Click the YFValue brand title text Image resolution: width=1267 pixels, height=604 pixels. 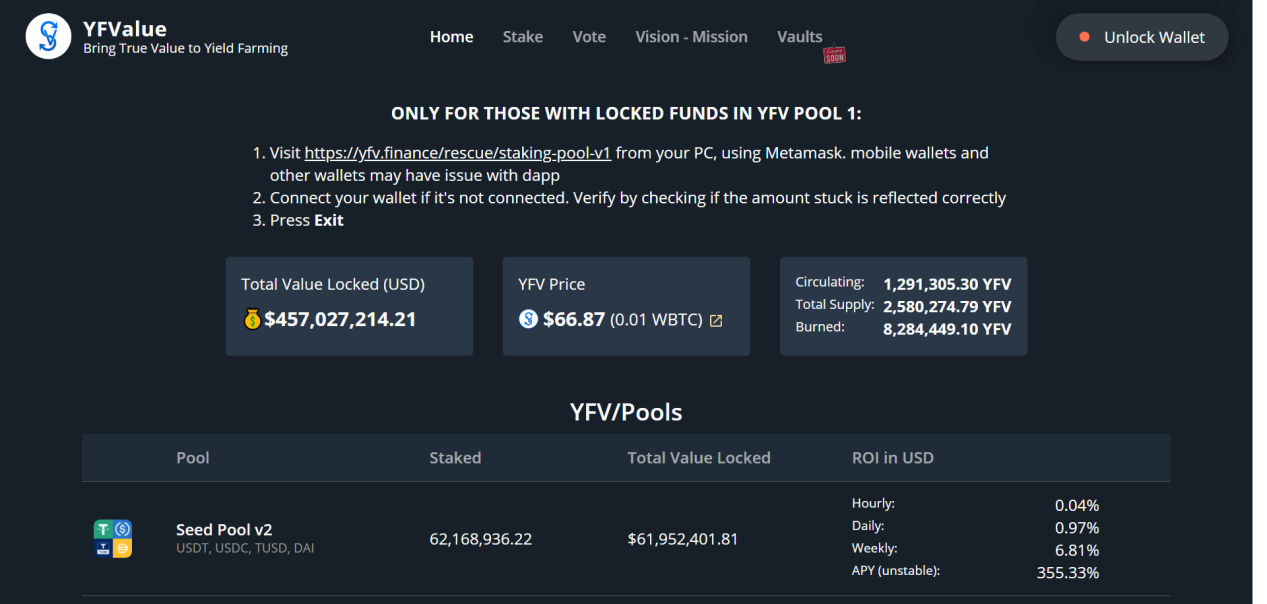[125, 28]
